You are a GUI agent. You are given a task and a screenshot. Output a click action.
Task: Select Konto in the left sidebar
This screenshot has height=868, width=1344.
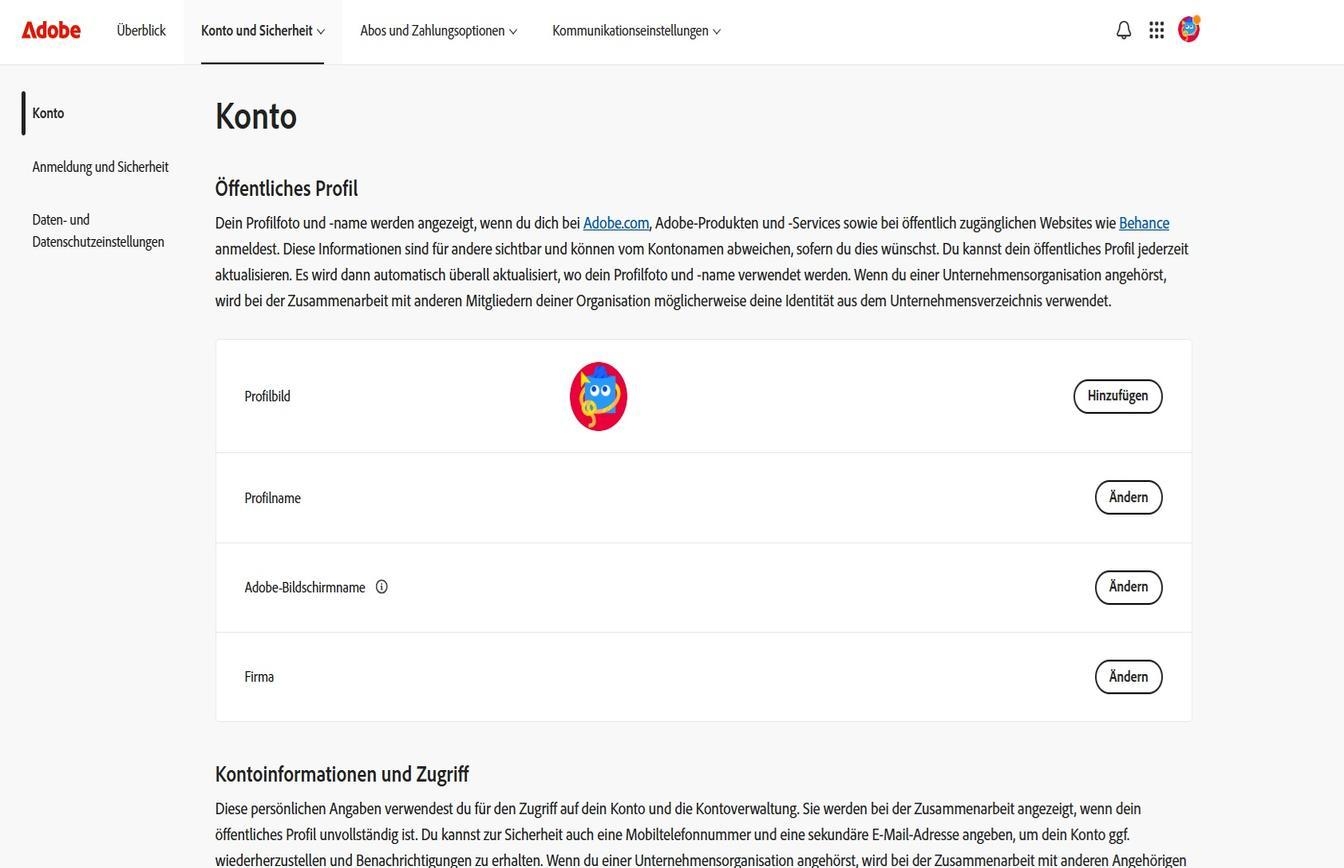pyautogui.click(x=48, y=112)
